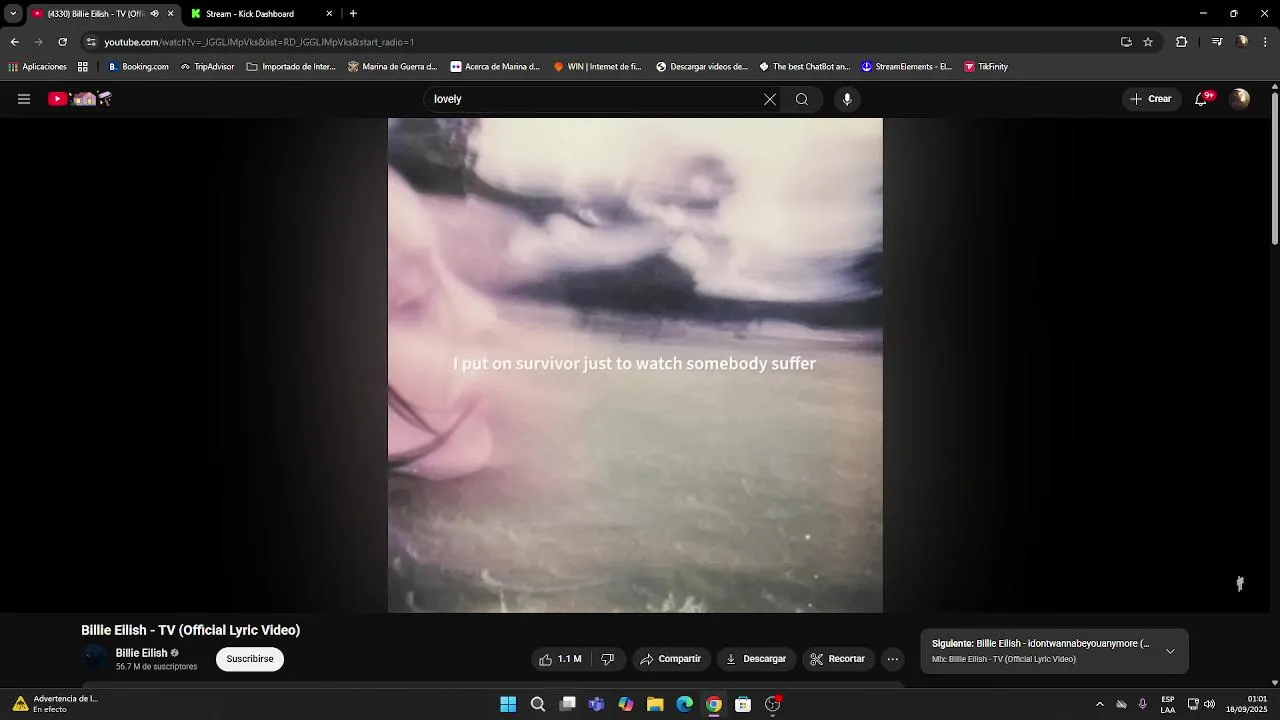Switch to Stream - Kick Dashboard tab
The image size is (1280, 720).
point(250,14)
